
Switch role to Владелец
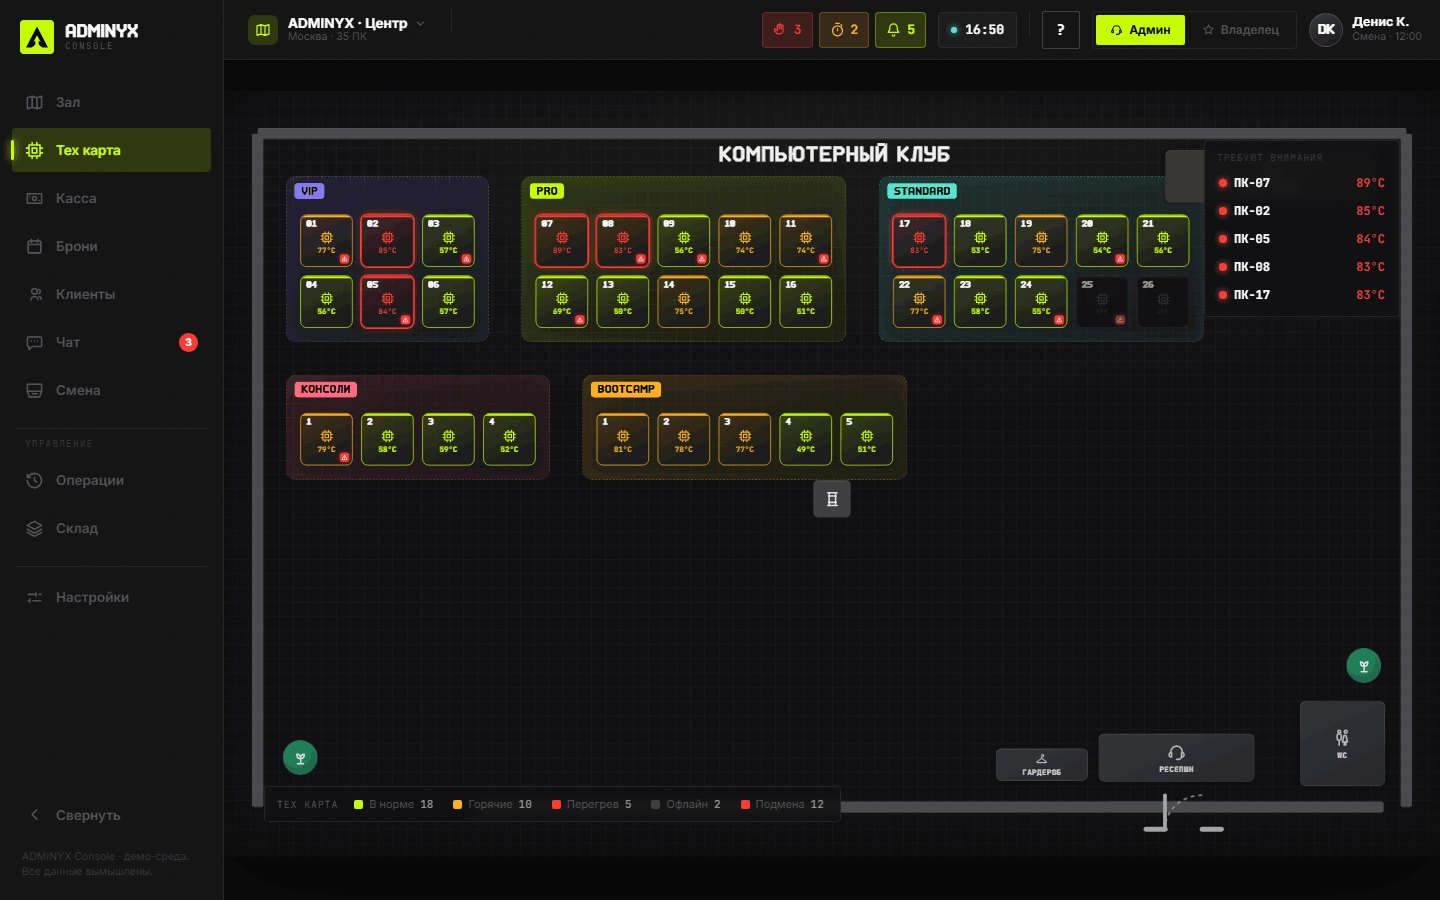tap(1241, 30)
